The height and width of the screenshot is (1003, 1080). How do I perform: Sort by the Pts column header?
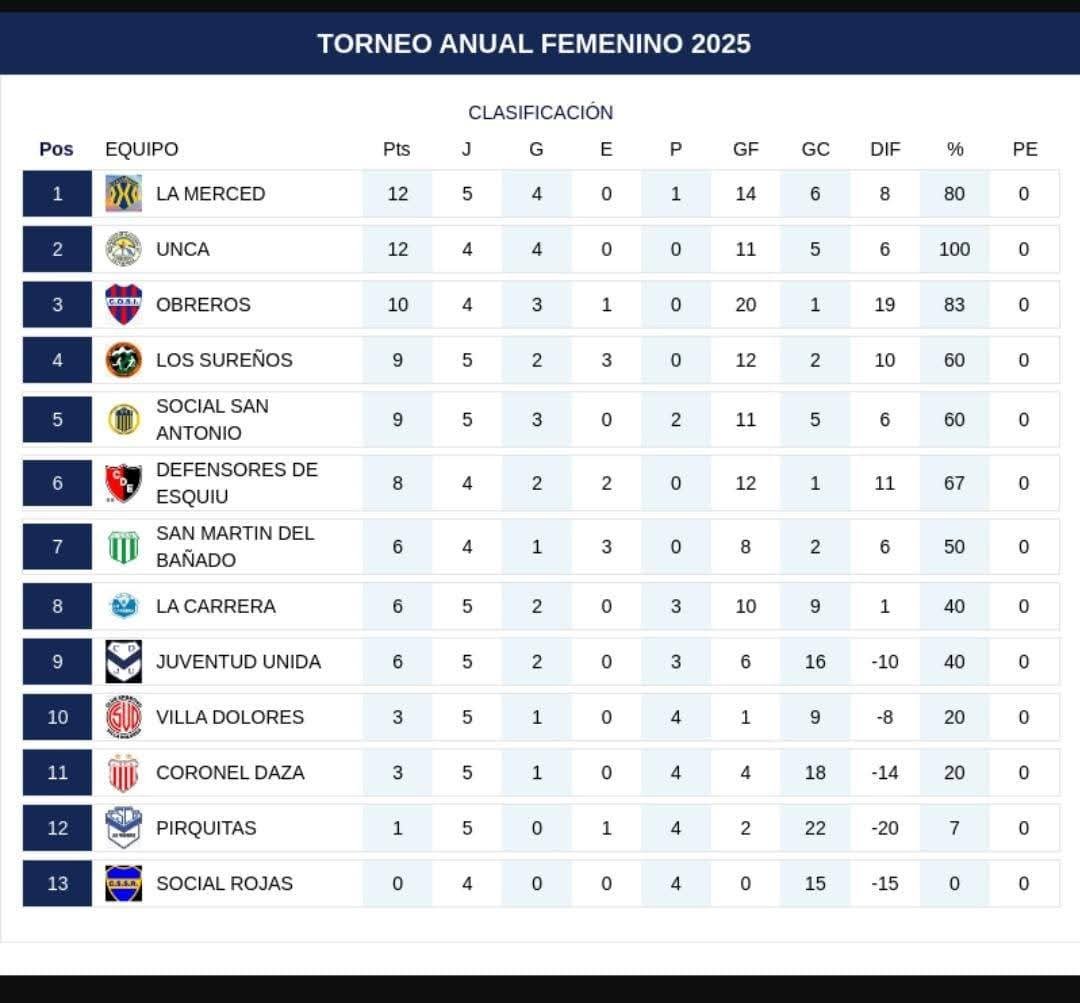click(397, 149)
